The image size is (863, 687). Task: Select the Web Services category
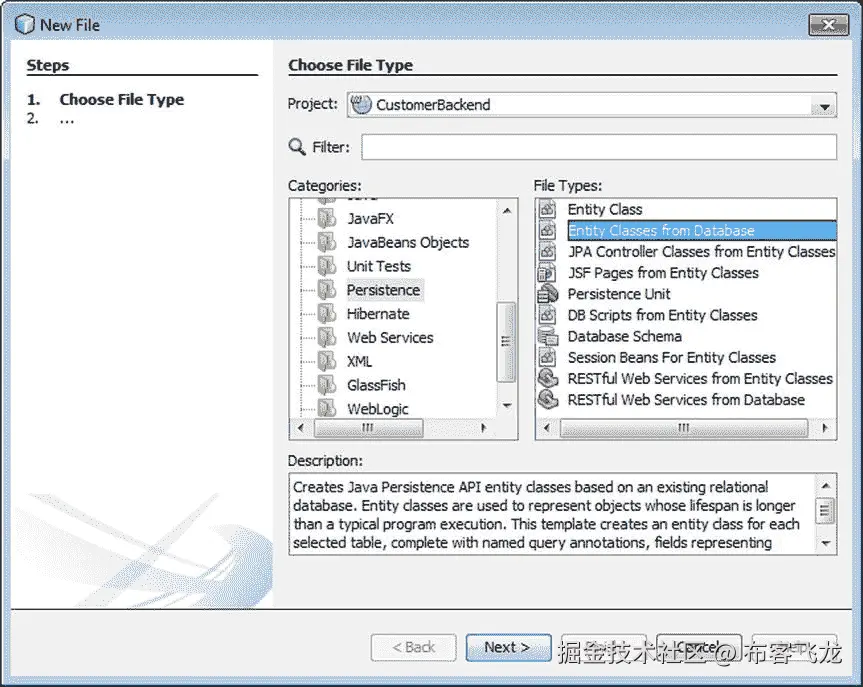tap(390, 337)
